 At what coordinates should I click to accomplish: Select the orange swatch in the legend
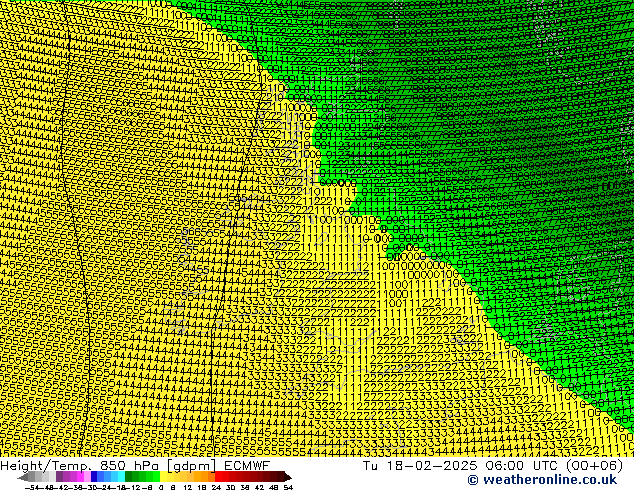[198, 477]
